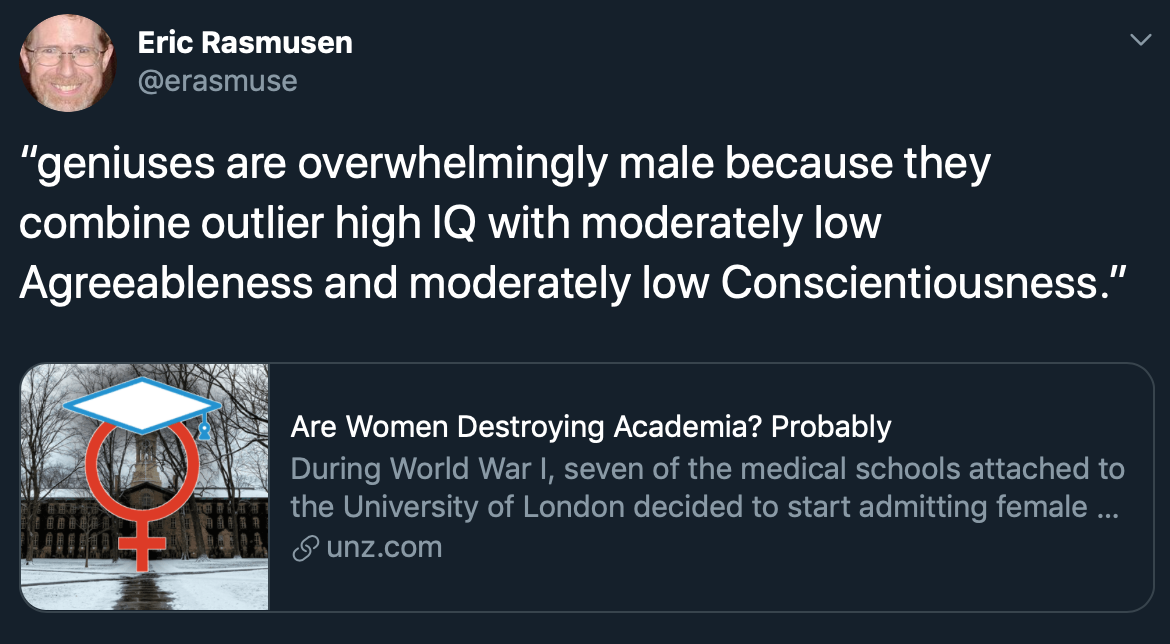This screenshot has height=644, width=1170.
Task: Open the @erasmuse handle link
Action: pos(217,81)
